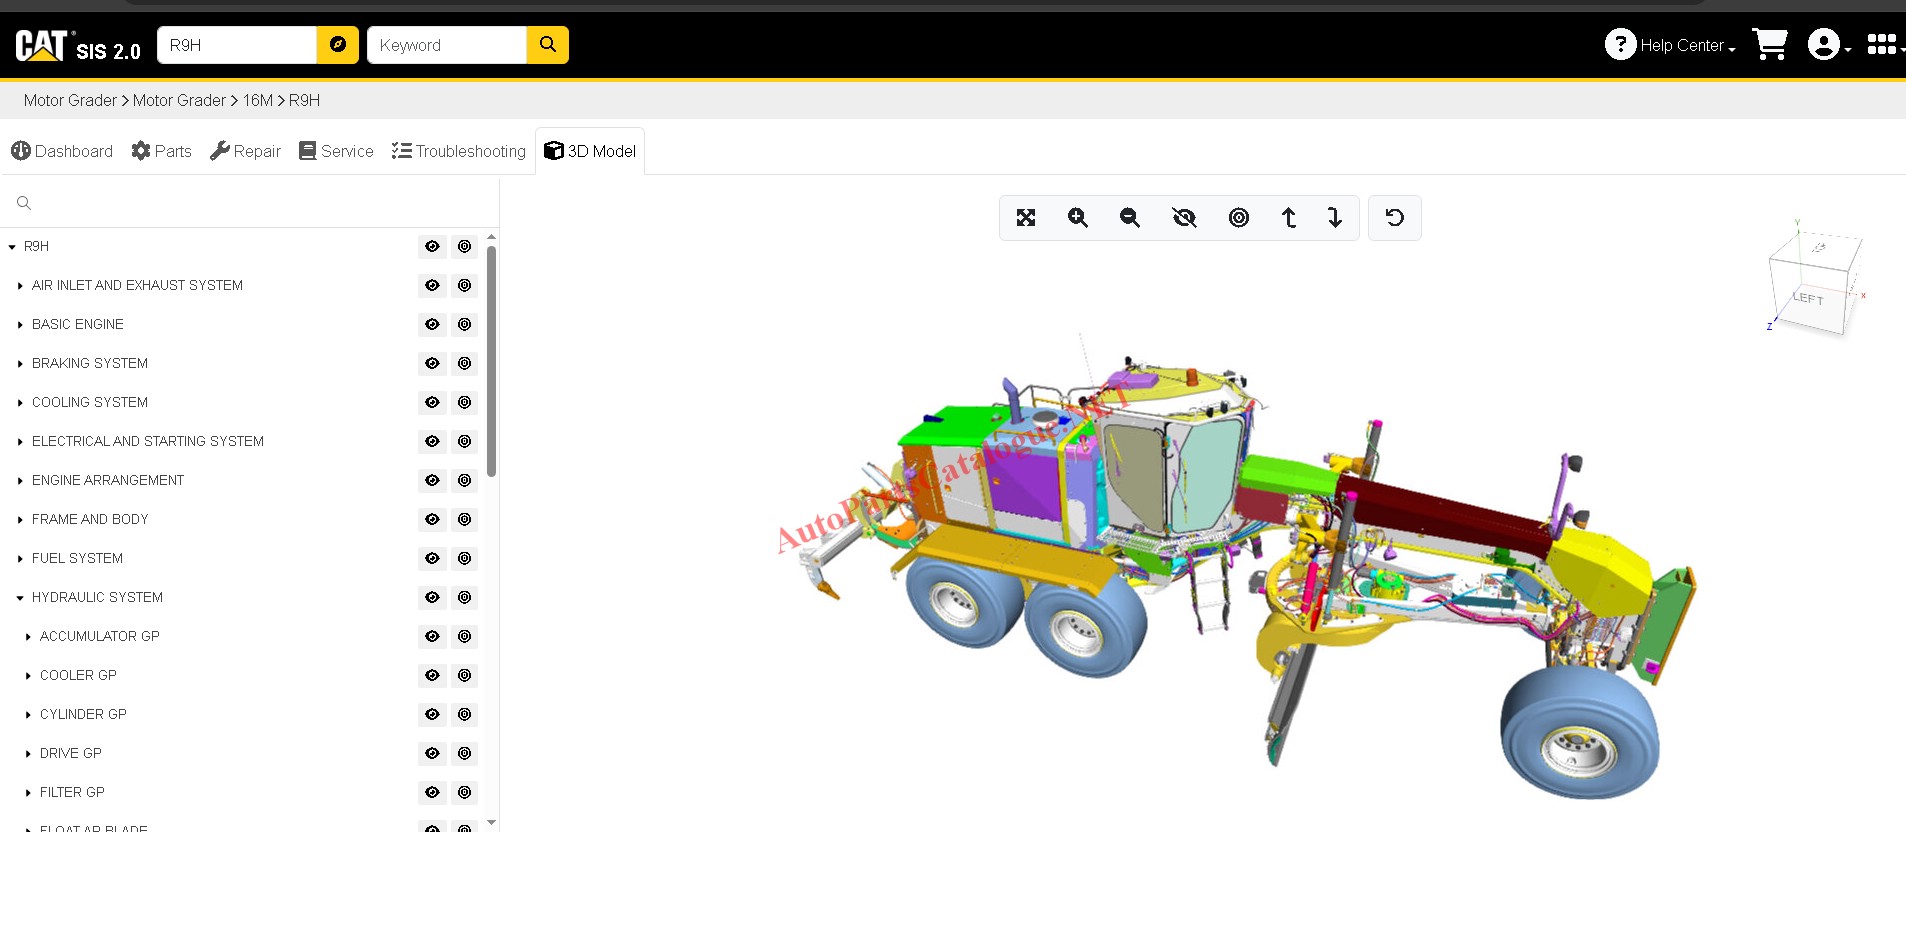Isolate Hydraulic System in the model
1906x936 pixels.
465,597
